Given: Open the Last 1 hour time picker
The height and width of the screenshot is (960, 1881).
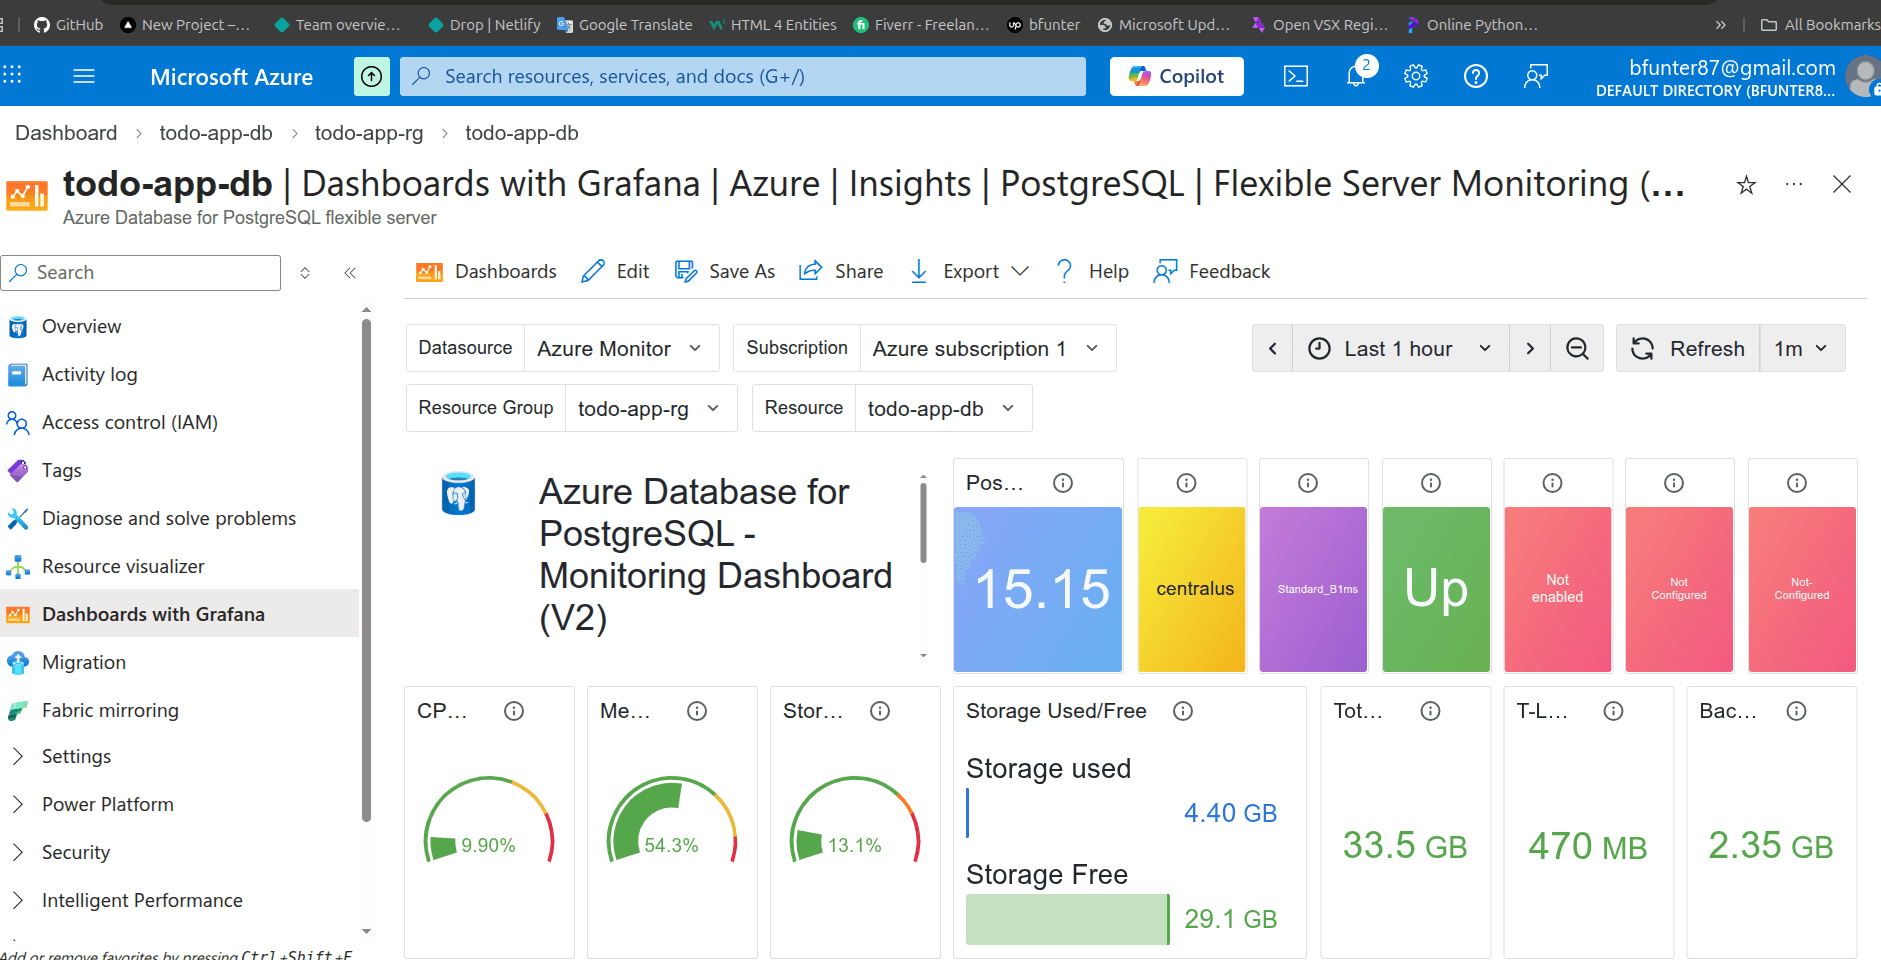Looking at the screenshot, I should pos(1401,348).
